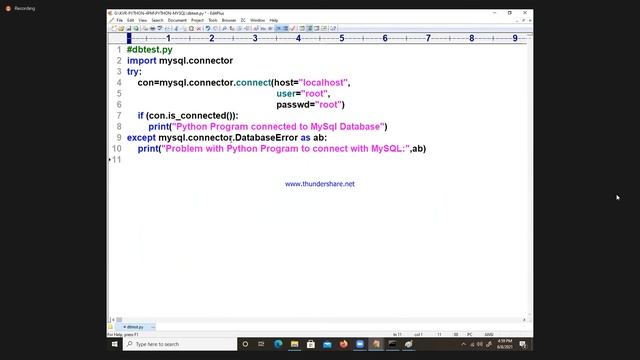
Task: Open the Project menu
Action: [198, 20]
